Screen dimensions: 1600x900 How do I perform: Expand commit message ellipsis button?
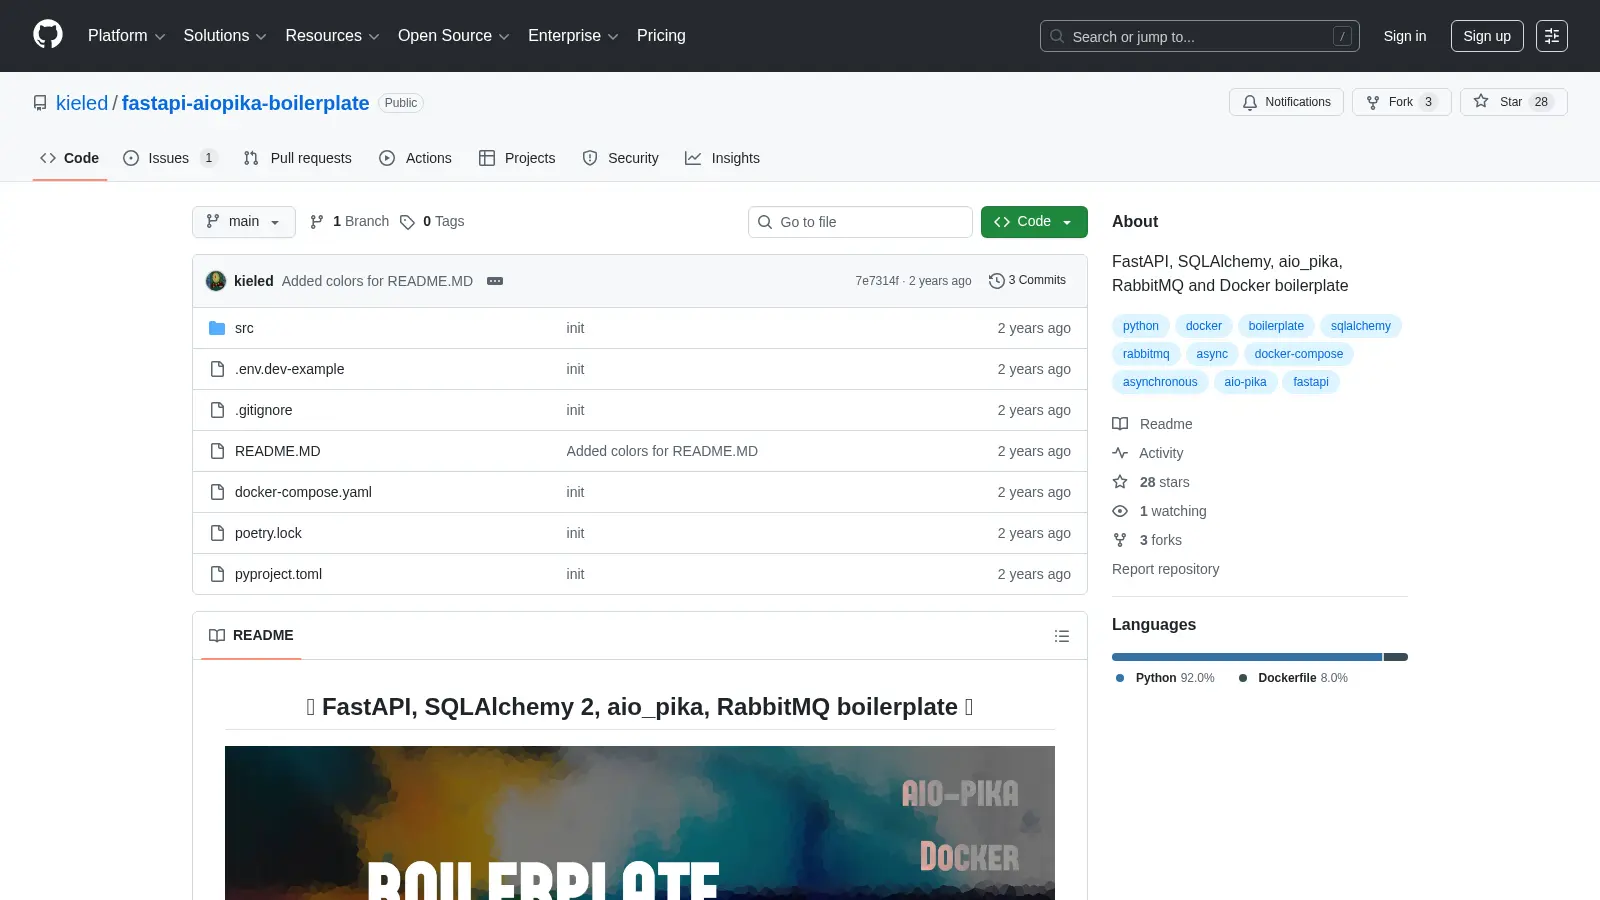495,281
